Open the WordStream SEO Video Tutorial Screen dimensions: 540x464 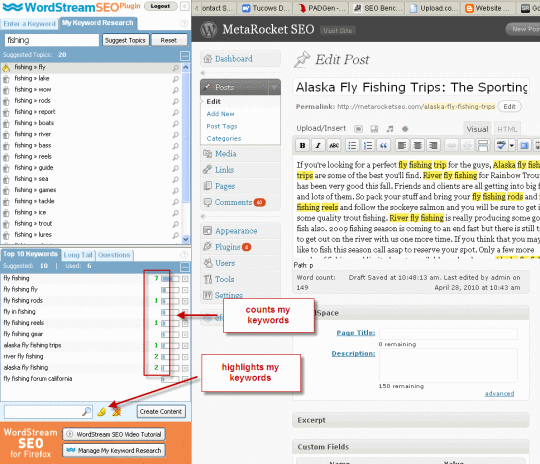tap(114, 434)
